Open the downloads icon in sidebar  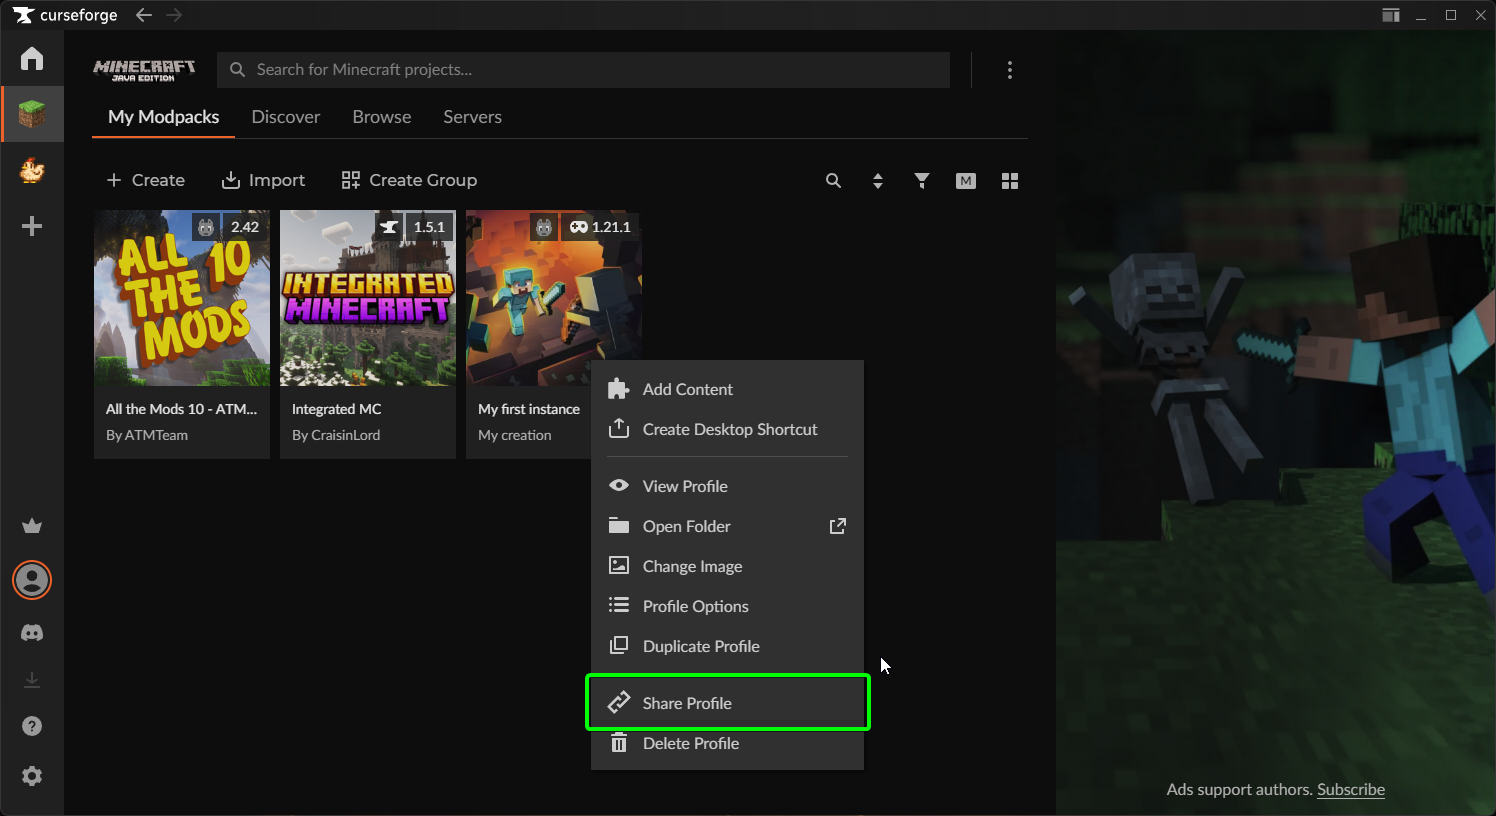[32, 680]
